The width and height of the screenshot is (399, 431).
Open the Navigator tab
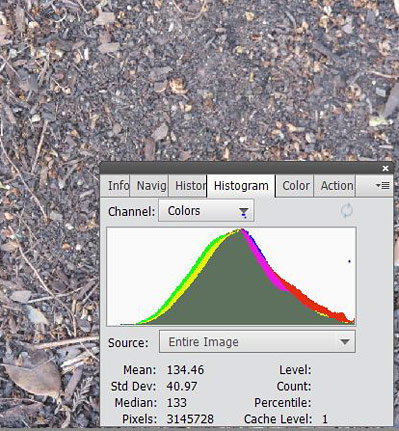(150, 186)
